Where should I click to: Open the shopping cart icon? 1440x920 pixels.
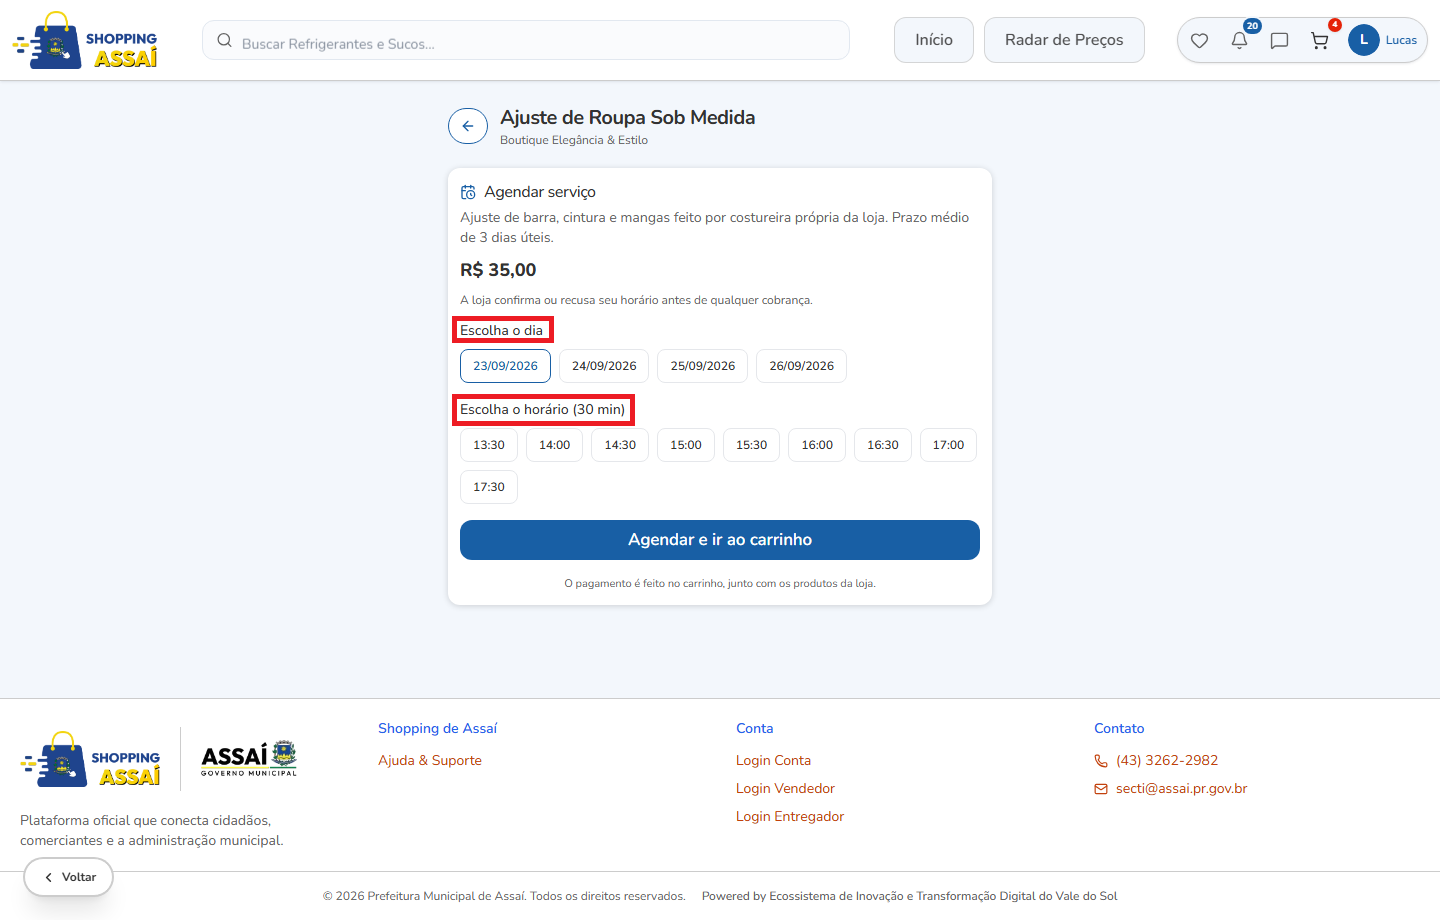point(1320,41)
